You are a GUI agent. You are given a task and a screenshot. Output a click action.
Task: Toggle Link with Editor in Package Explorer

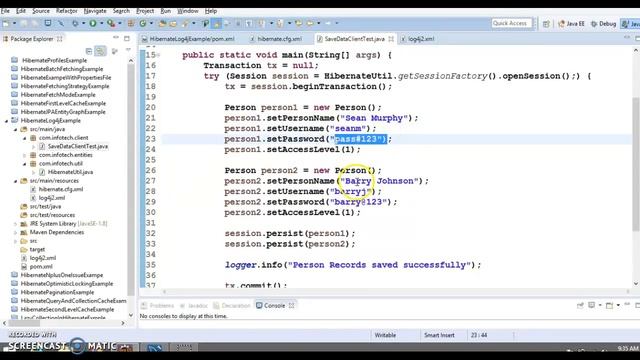click(x=100, y=51)
